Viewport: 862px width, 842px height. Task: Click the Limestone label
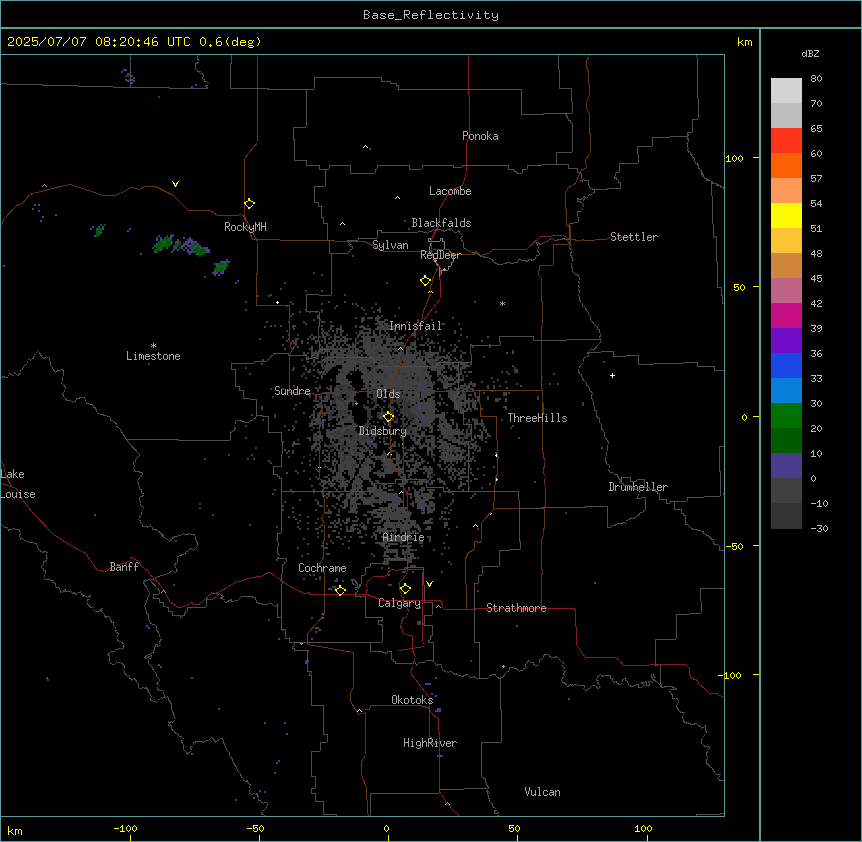[x=153, y=356]
